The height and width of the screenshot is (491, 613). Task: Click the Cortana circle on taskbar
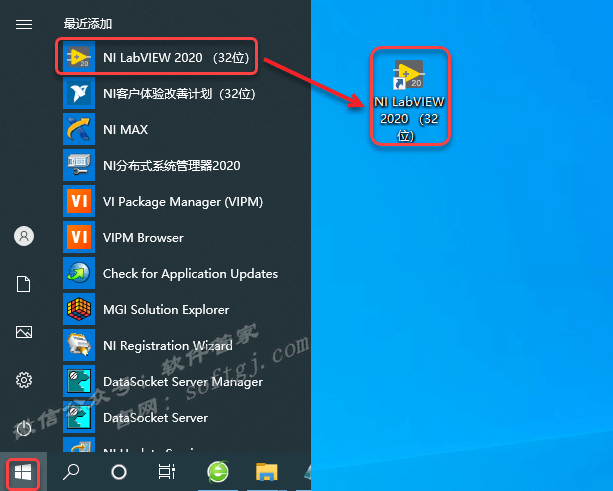[119, 472]
